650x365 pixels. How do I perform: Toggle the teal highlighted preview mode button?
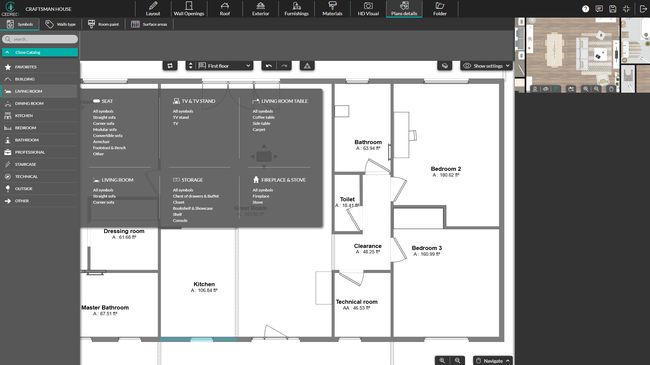point(556,89)
